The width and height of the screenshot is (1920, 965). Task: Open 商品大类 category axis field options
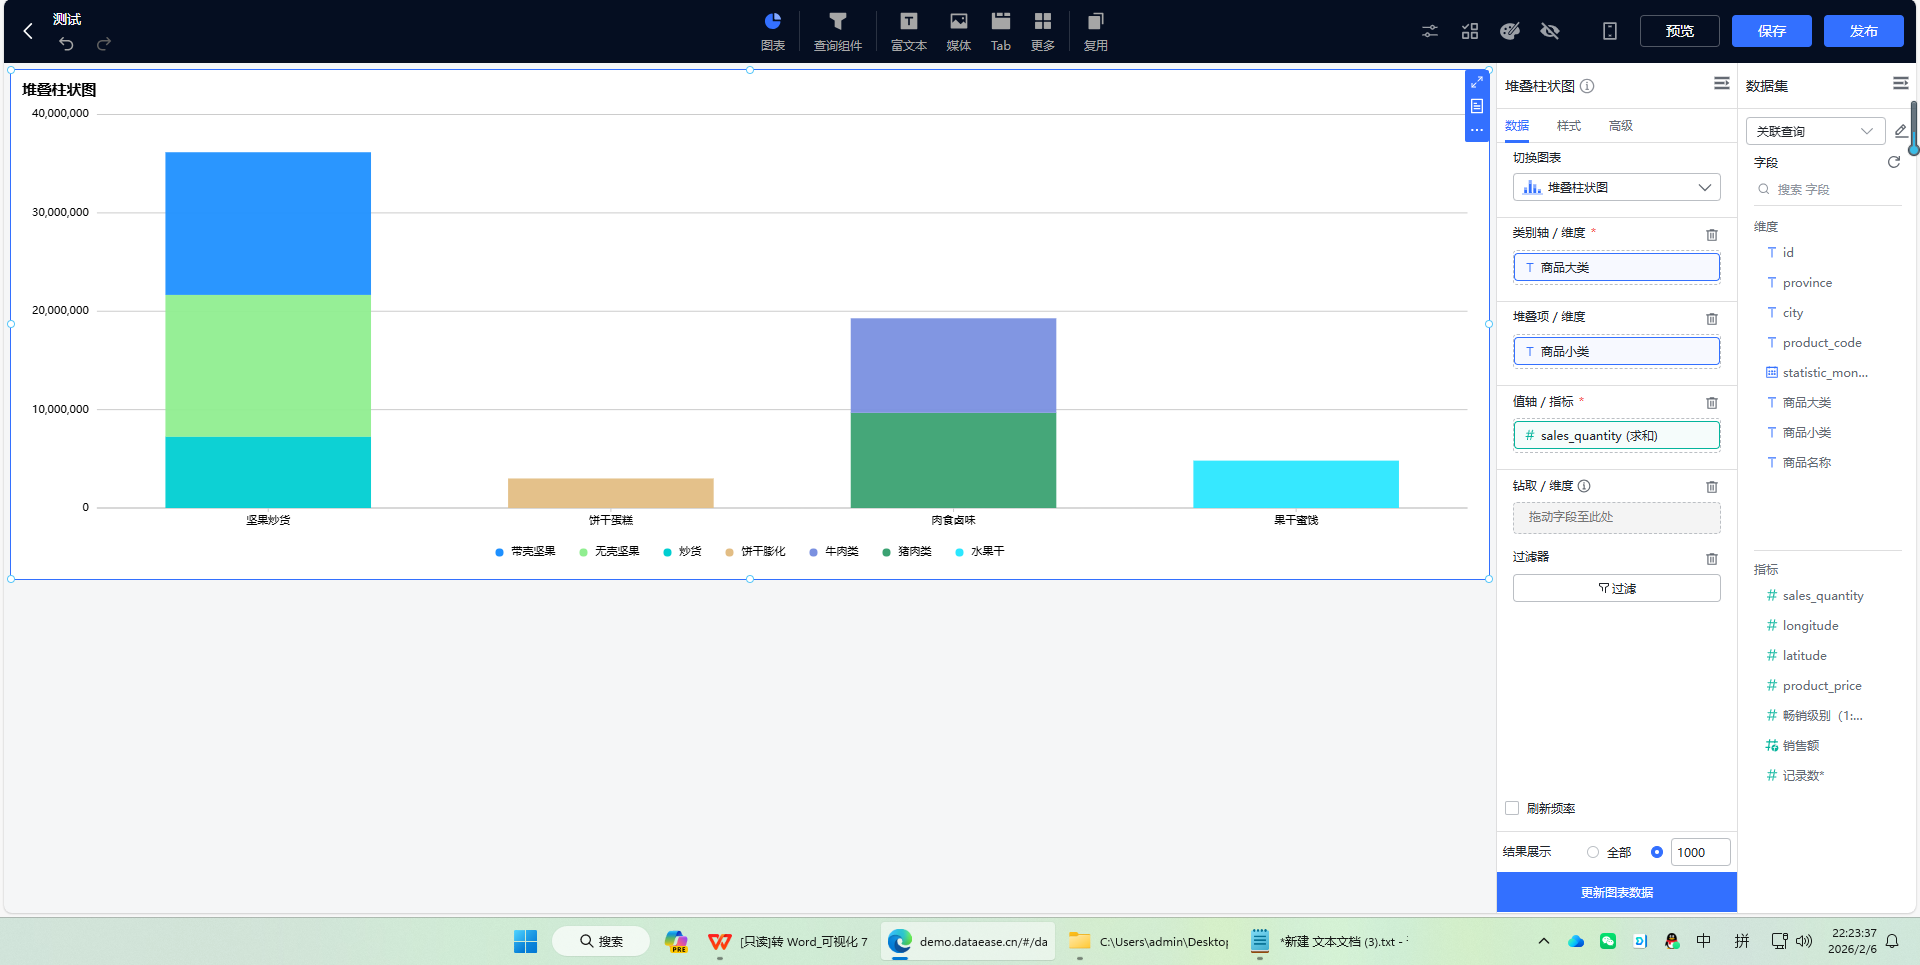[1616, 267]
